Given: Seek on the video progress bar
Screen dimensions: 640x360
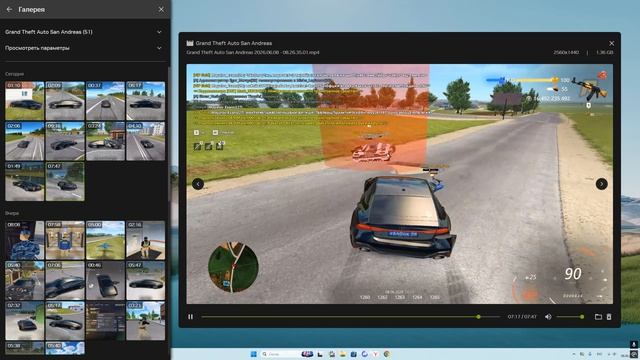Looking at the screenshot, I should click(x=351, y=317).
